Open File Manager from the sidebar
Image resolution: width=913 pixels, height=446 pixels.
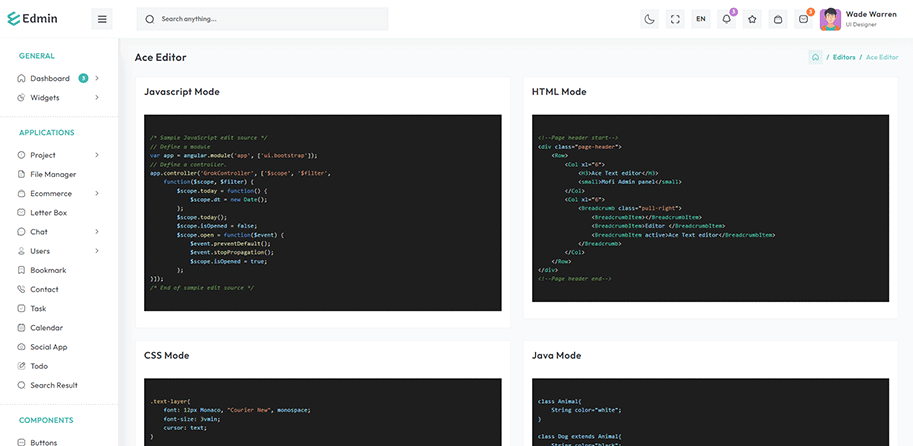tap(53, 174)
